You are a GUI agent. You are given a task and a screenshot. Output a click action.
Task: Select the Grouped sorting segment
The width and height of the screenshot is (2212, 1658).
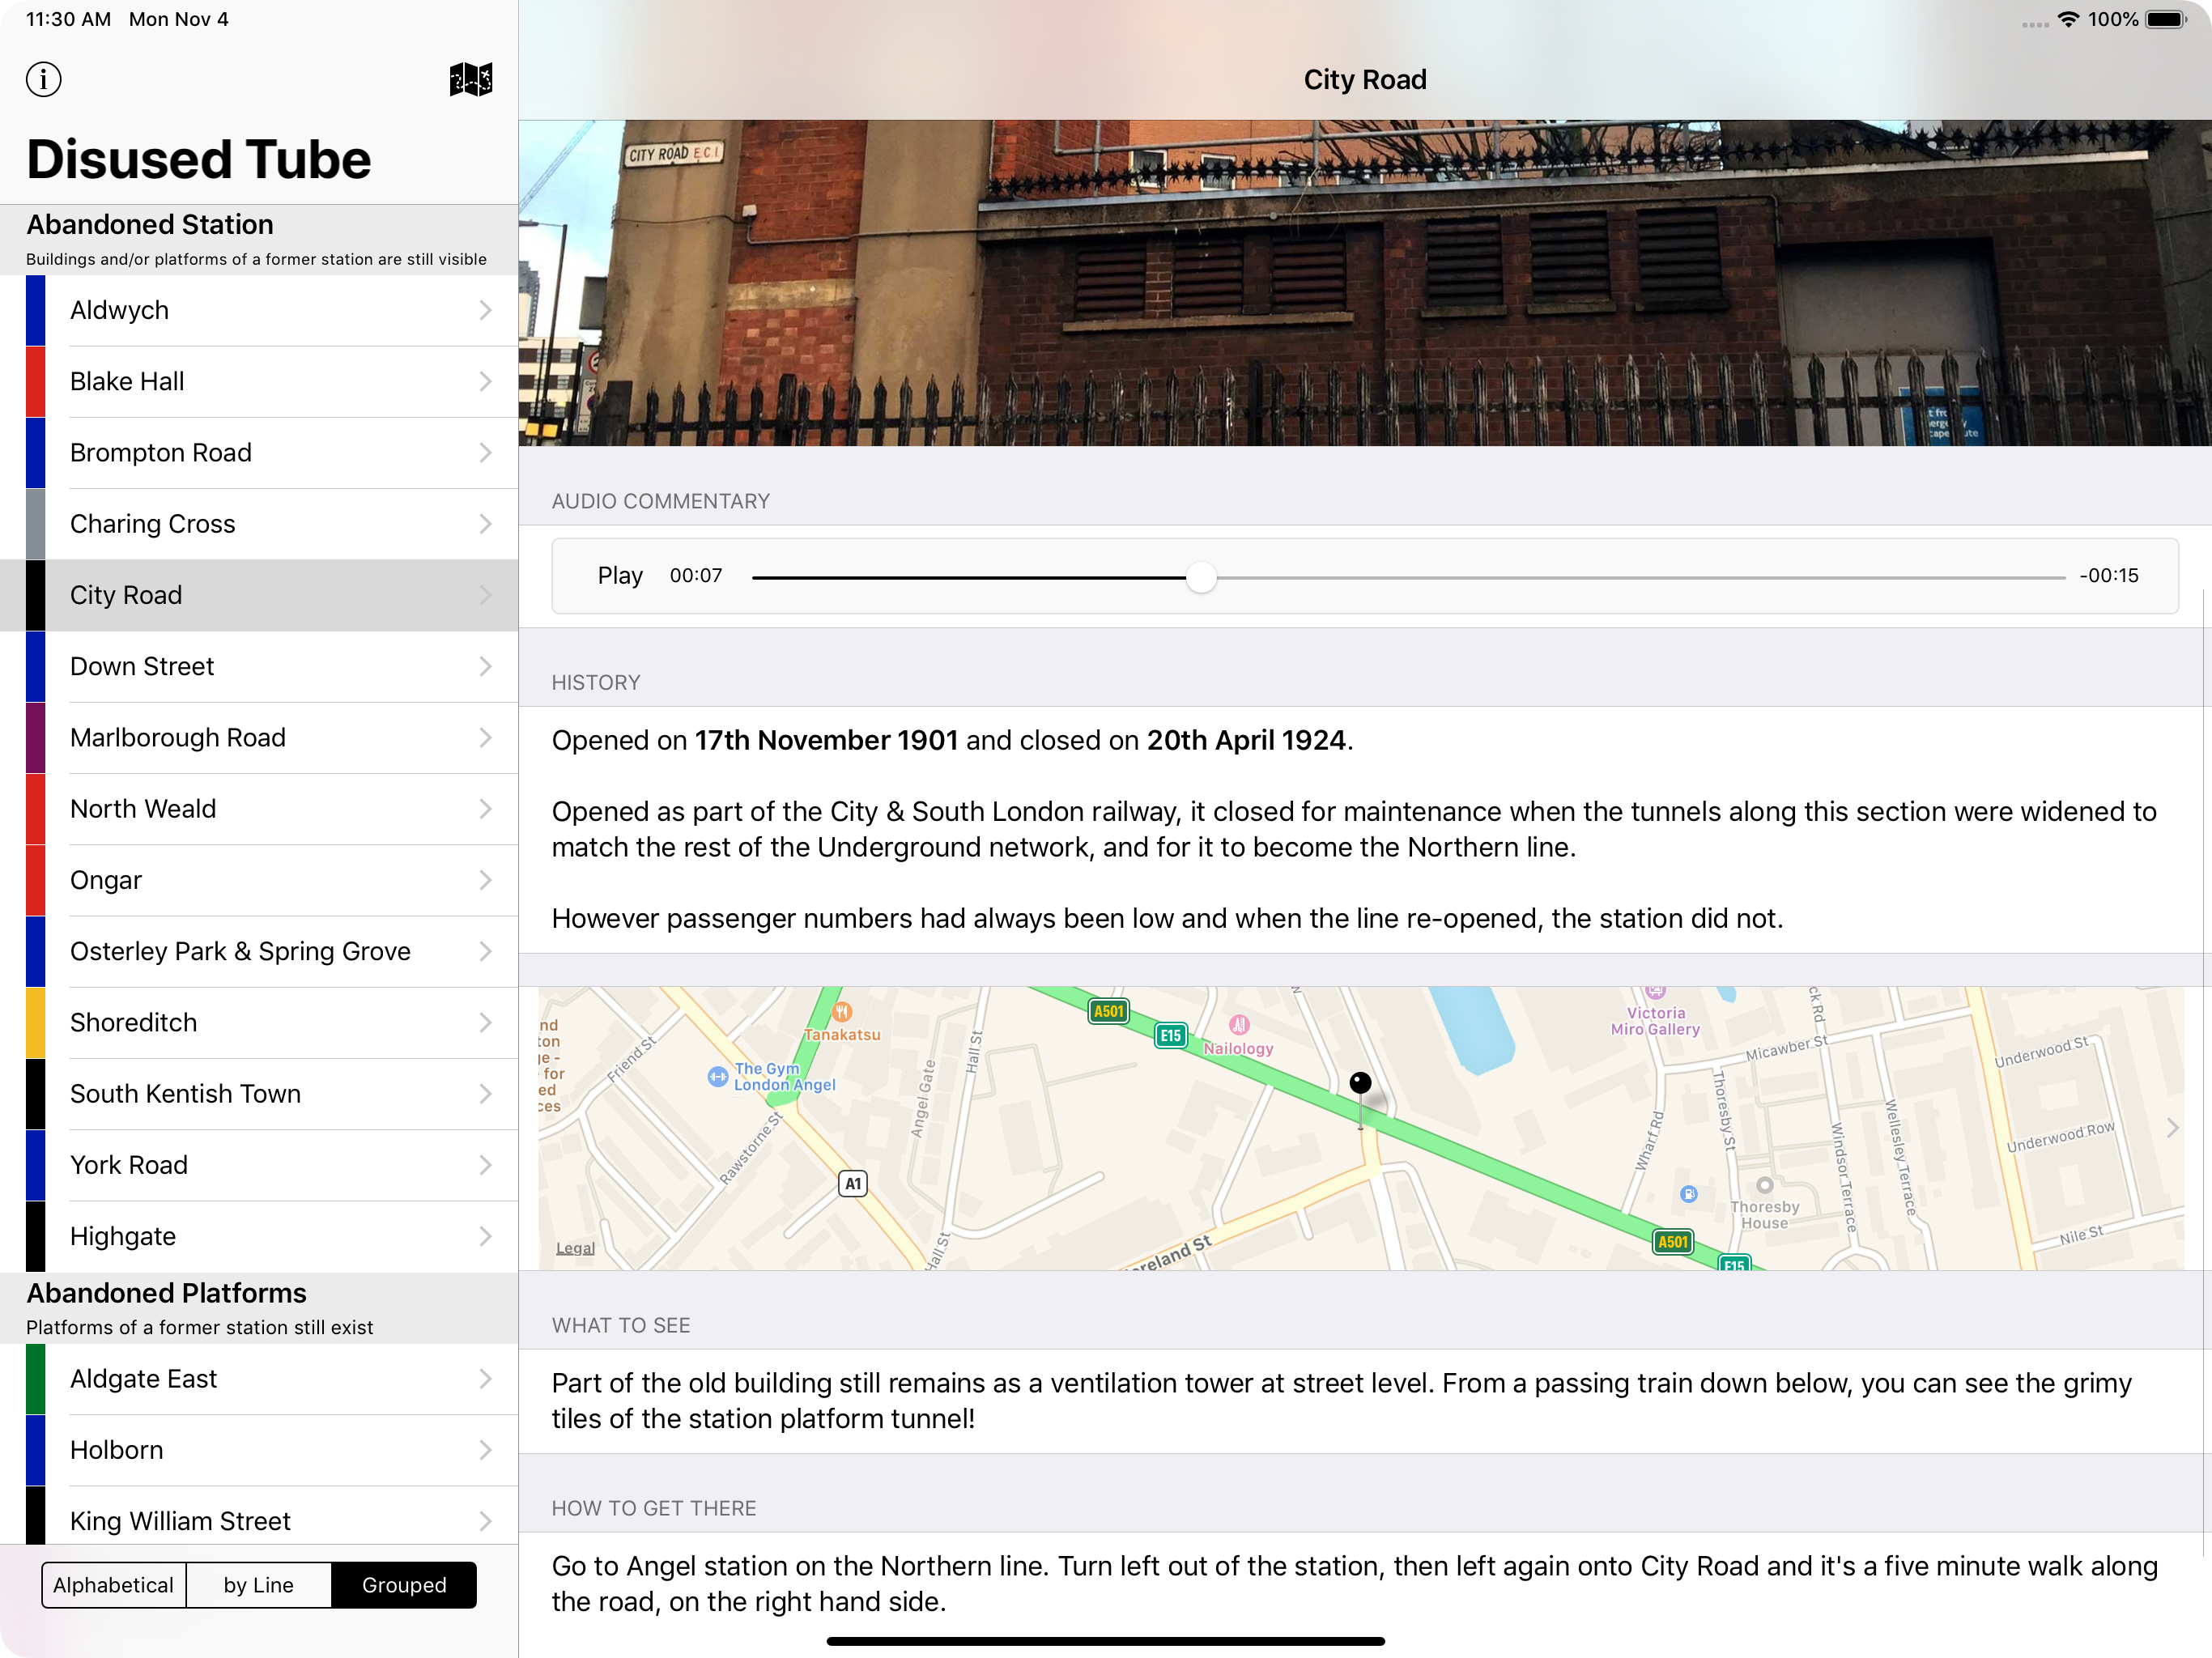[404, 1585]
